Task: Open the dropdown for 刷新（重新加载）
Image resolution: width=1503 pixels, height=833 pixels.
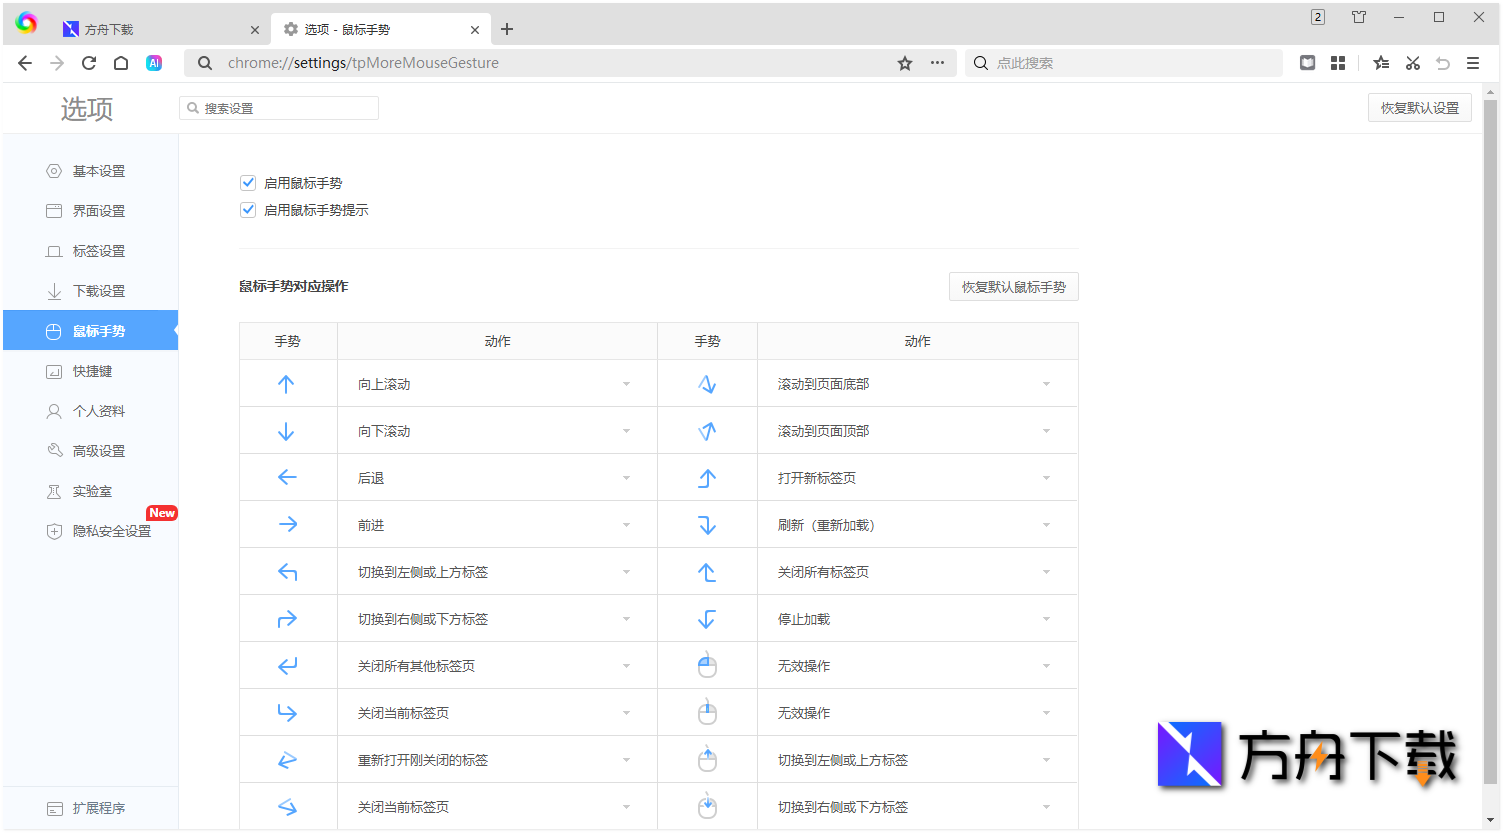Action: click(1046, 524)
